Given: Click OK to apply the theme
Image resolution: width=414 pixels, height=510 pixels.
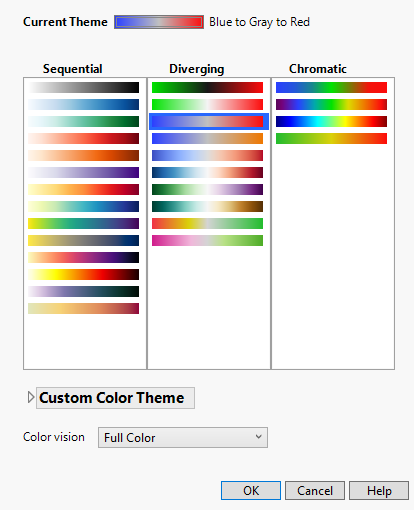Looking at the screenshot, I should pyautogui.click(x=251, y=491).
